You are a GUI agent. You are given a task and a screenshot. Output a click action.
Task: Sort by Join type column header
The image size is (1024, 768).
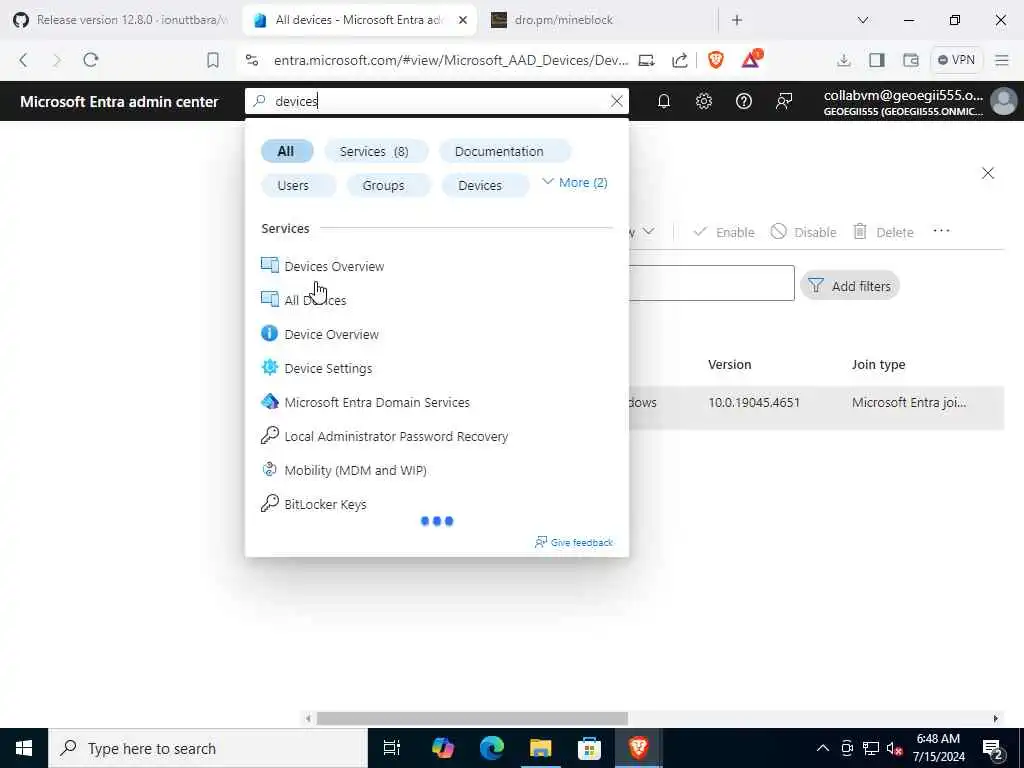pyautogui.click(x=878, y=364)
